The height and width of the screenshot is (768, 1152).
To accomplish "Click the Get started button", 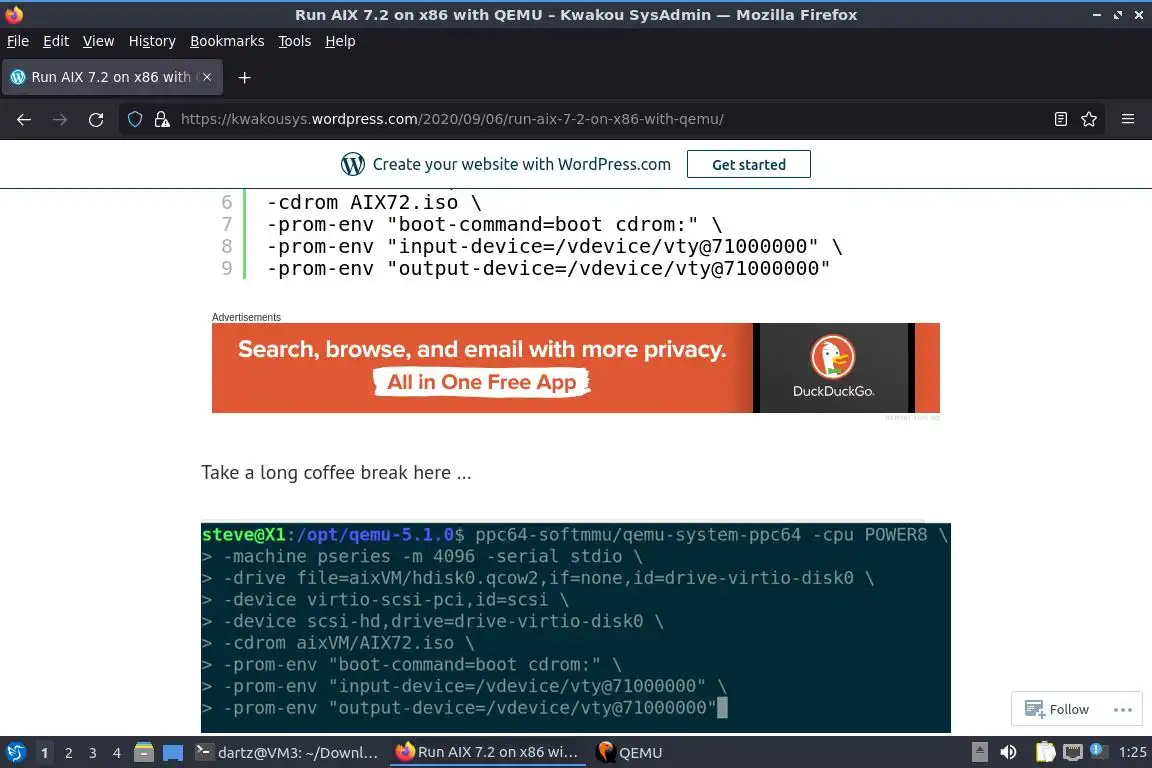I will [749, 164].
